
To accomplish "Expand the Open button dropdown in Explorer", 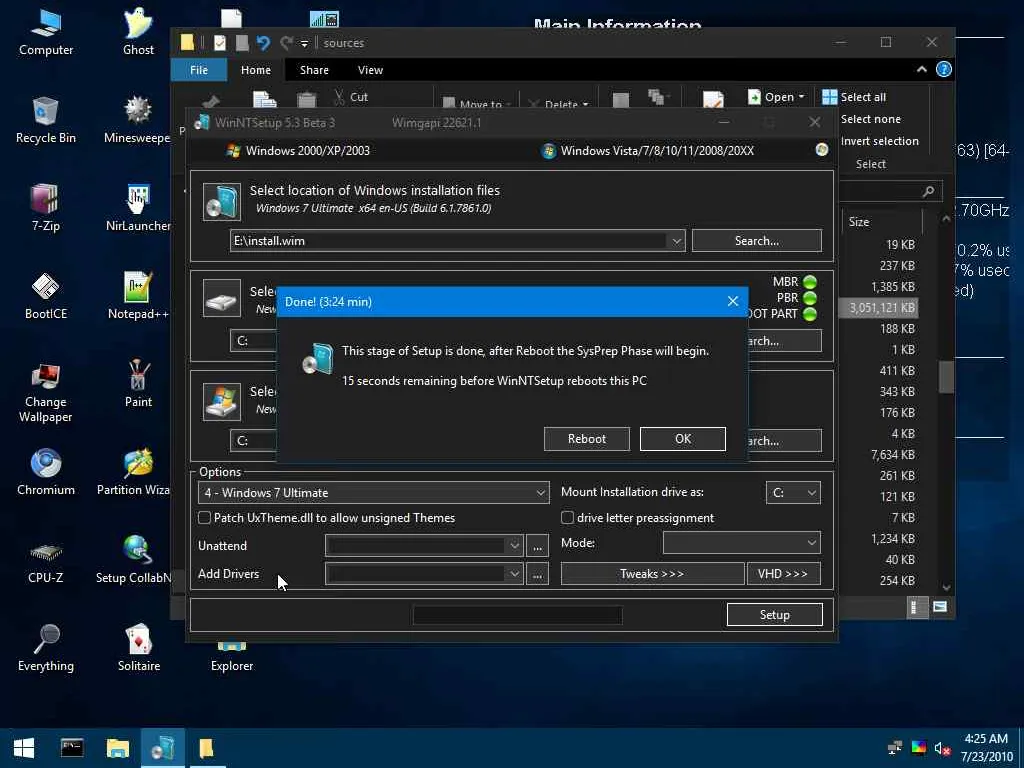I will (x=801, y=97).
